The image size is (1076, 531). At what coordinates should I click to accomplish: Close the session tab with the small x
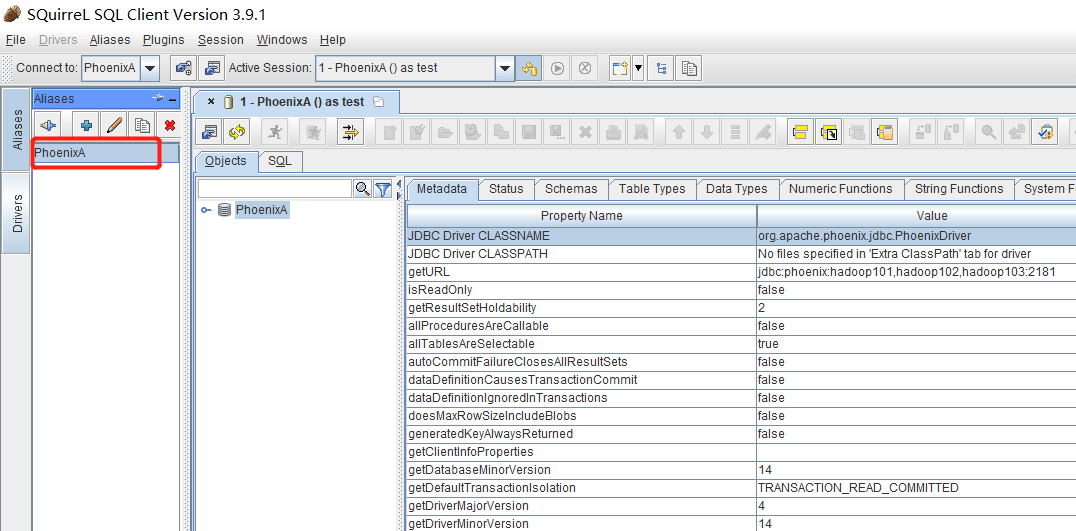coord(211,102)
